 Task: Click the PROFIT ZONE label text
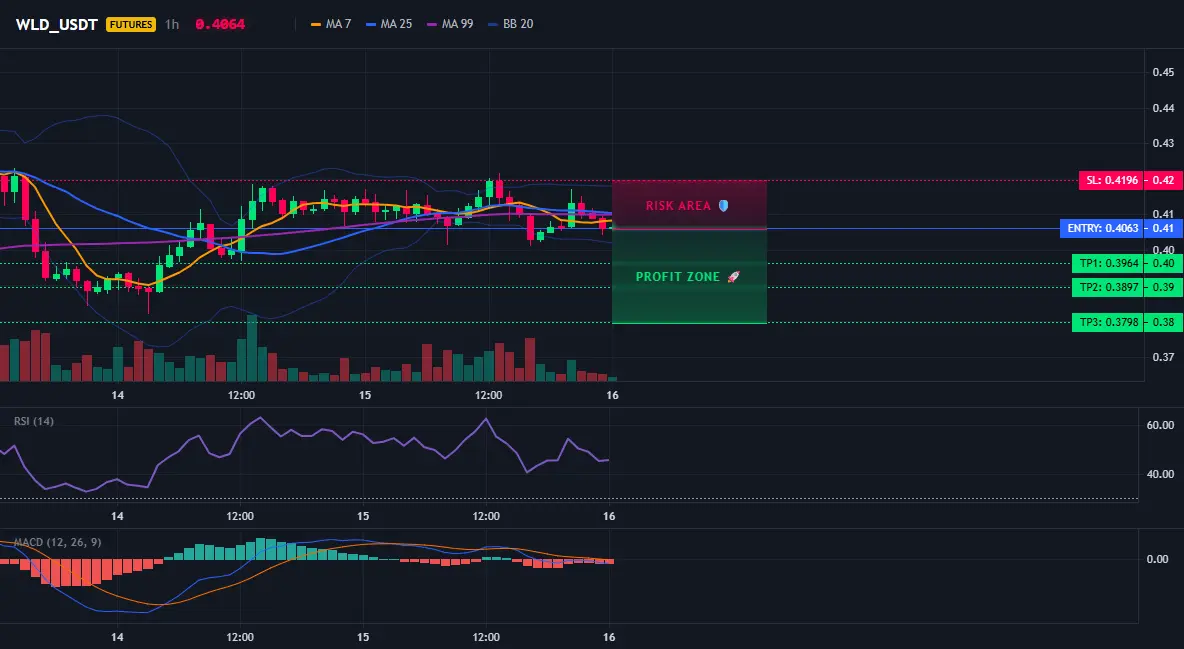click(677, 277)
